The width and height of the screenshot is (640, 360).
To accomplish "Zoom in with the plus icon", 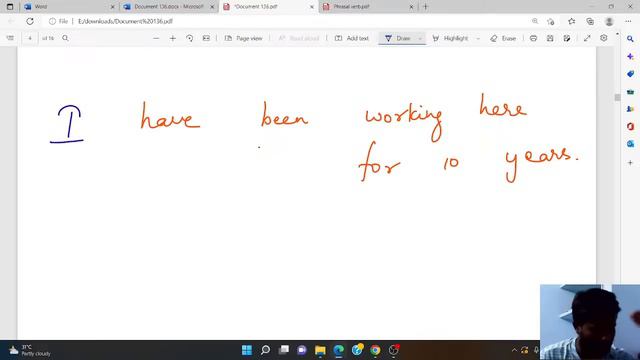I will tap(173, 38).
